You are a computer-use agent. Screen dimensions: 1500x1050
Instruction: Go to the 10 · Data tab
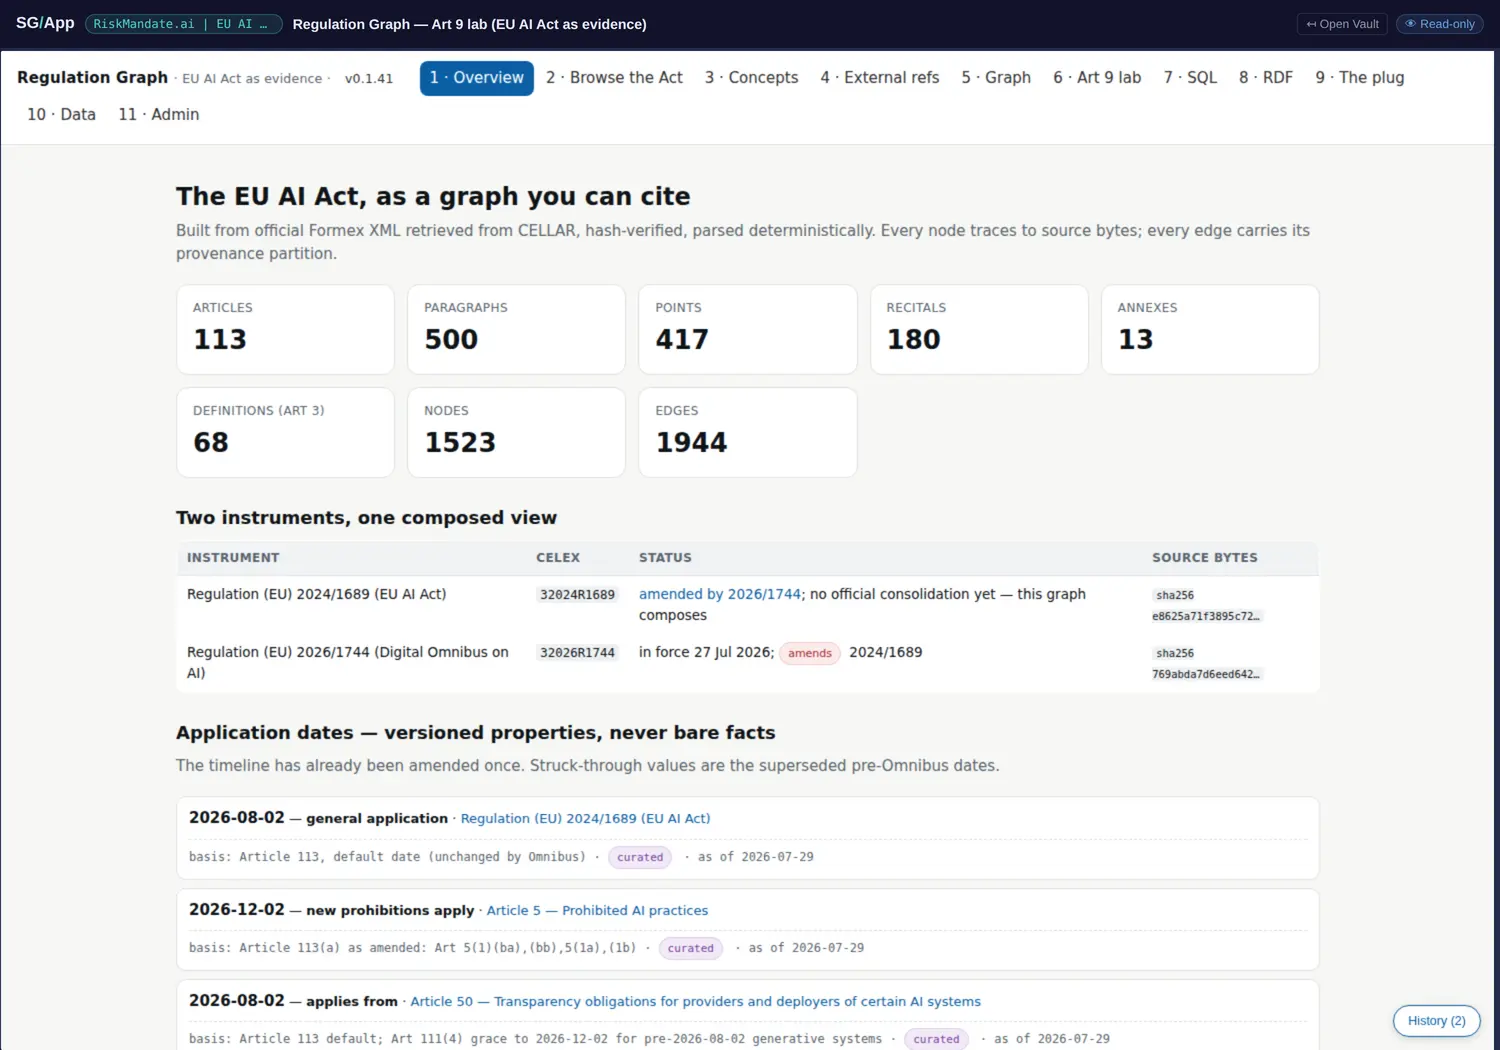pos(61,115)
